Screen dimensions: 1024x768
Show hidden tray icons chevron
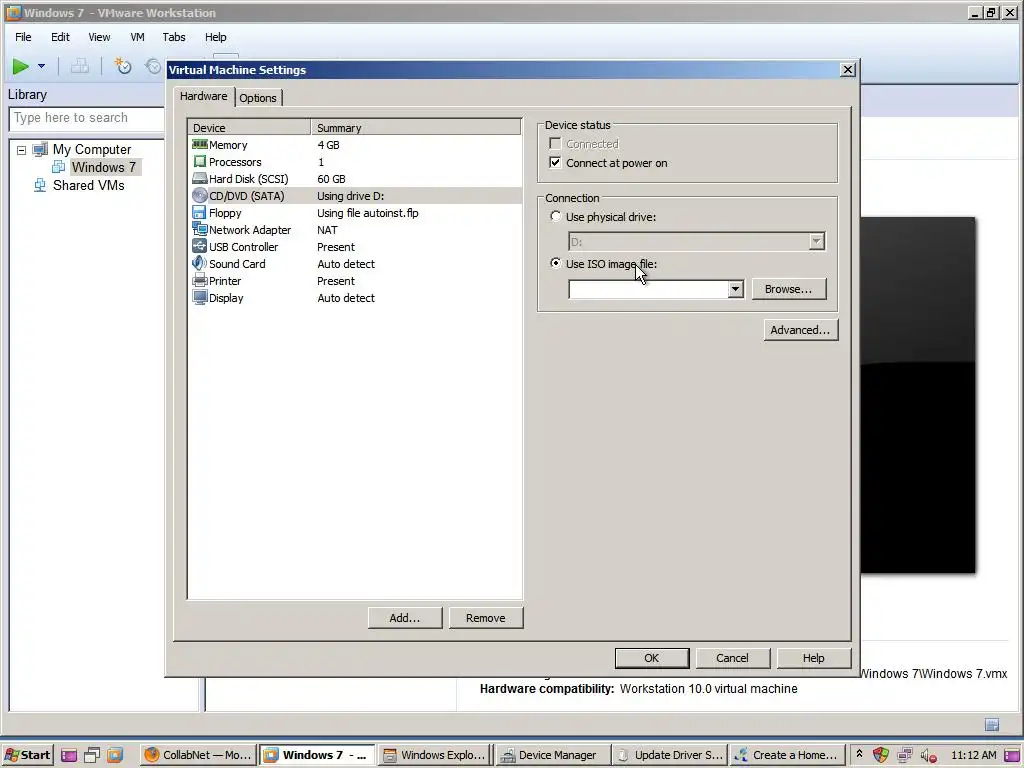point(859,754)
